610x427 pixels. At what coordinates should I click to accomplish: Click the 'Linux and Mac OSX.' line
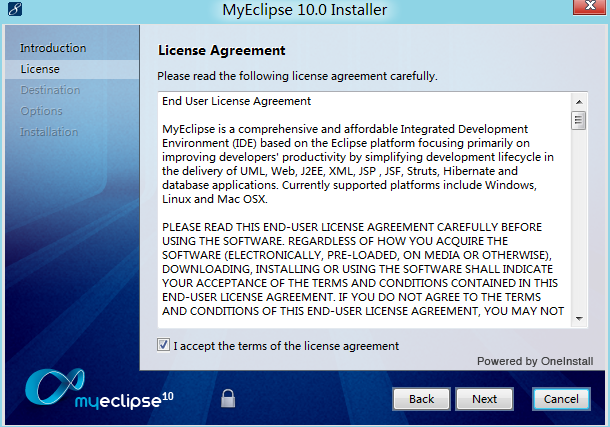pyautogui.click(x=215, y=199)
